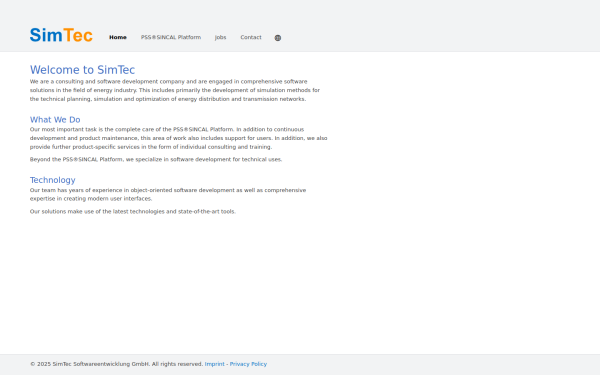This screenshot has height=375, width=600.
Task: Click the copyright notice '© 2025 SimTec Softwareentwicklung GmbH'
Action: pos(90,364)
